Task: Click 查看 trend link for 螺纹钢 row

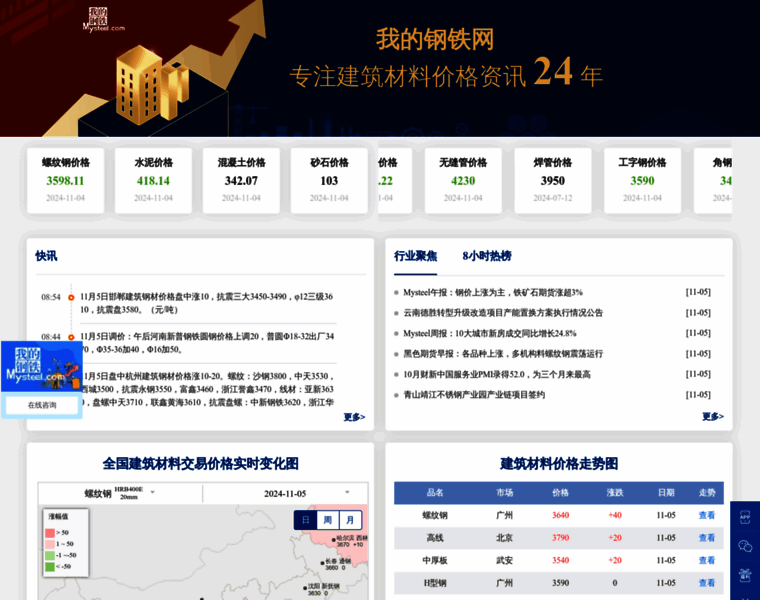Action: point(707,515)
